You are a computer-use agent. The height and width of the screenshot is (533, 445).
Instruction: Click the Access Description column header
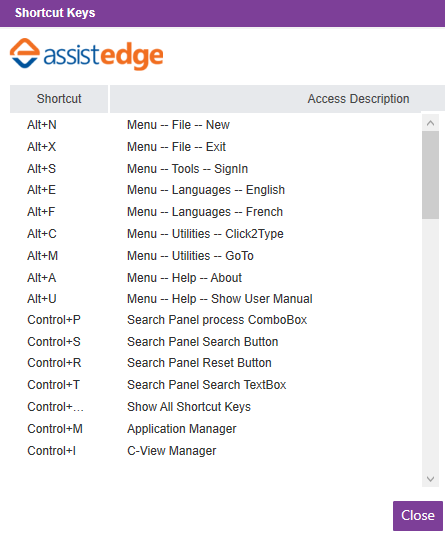277,99
